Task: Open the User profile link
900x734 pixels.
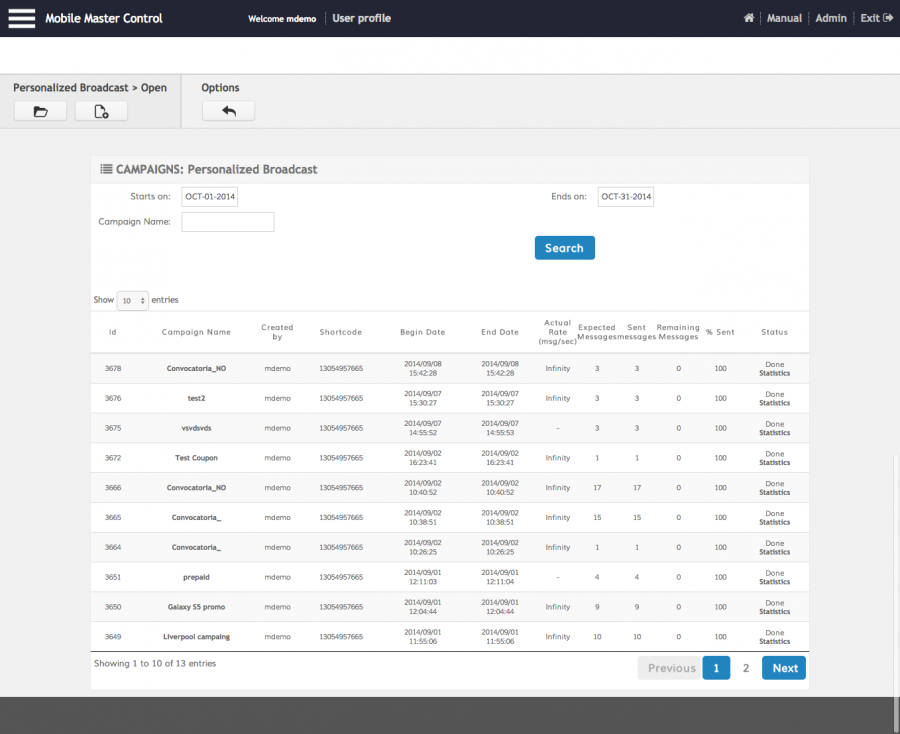Action: pyautogui.click(x=361, y=18)
